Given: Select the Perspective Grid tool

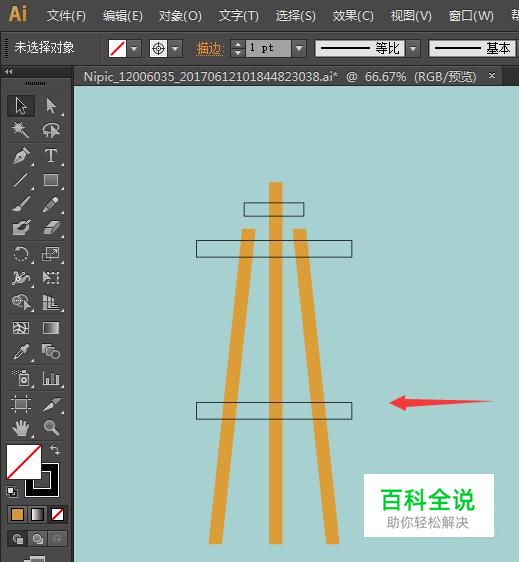Looking at the screenshot, I should (51, 302).
